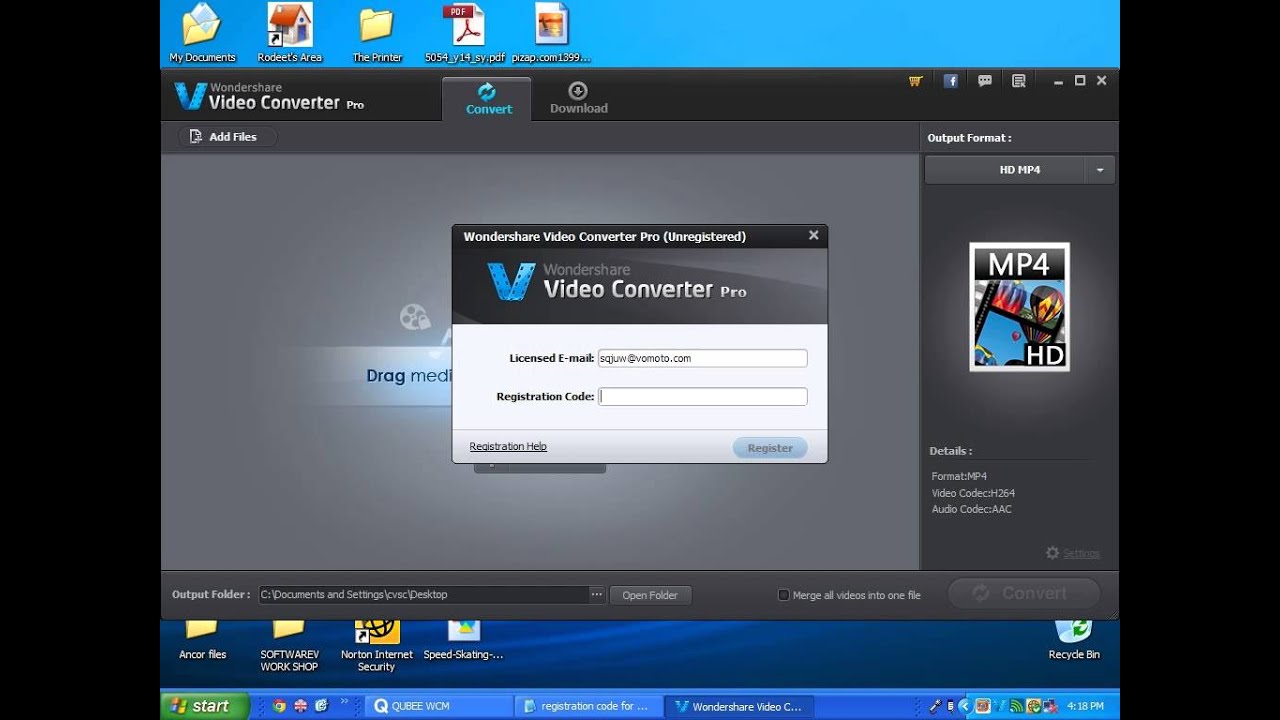Viewport: 1280px width, 720px height.
Task: Select the Format:MP4 detail text
Action: (959, 477)
